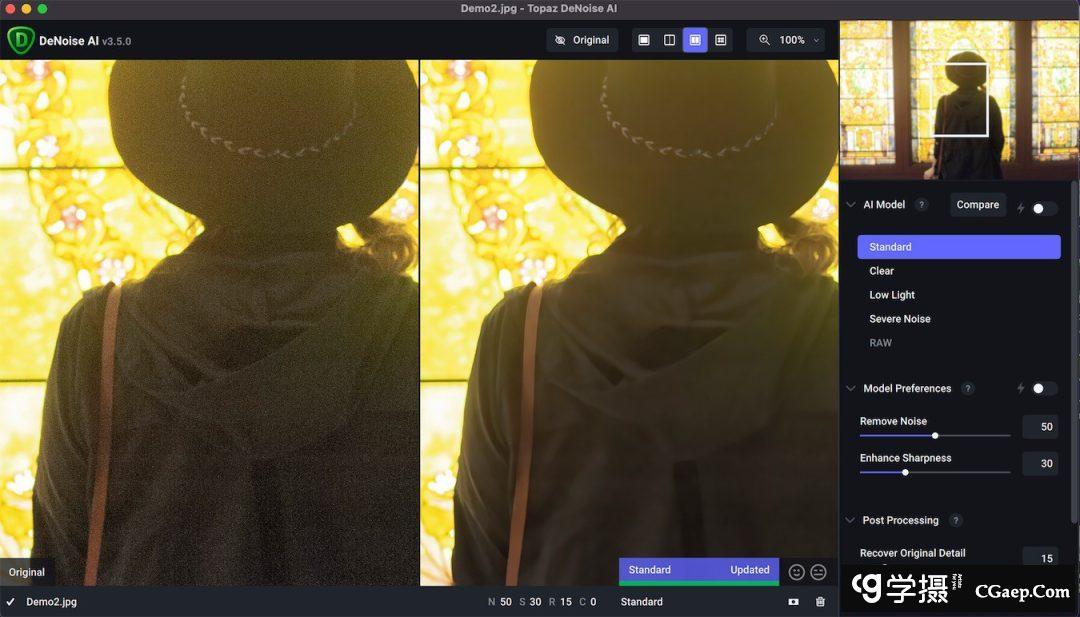Viewport: 1080px width, 617px height.
Task: Select the Severe Noise model
Action: [900, 319]
